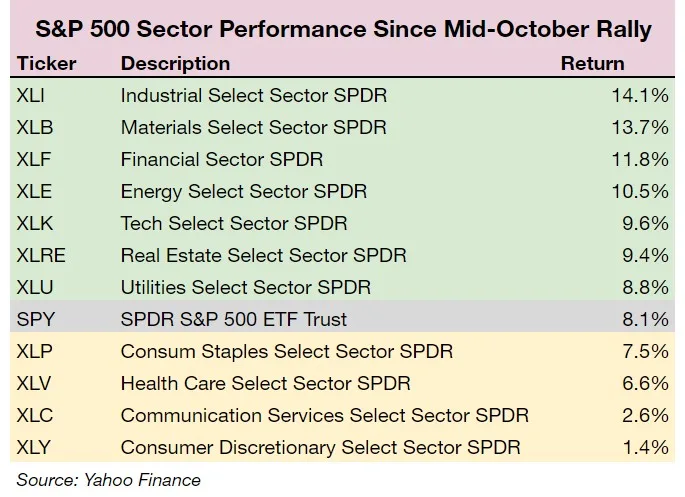Select Consum Staples Select Sector SPDR
This screenshot has width=685, height=497.
(x=286, y=352)
